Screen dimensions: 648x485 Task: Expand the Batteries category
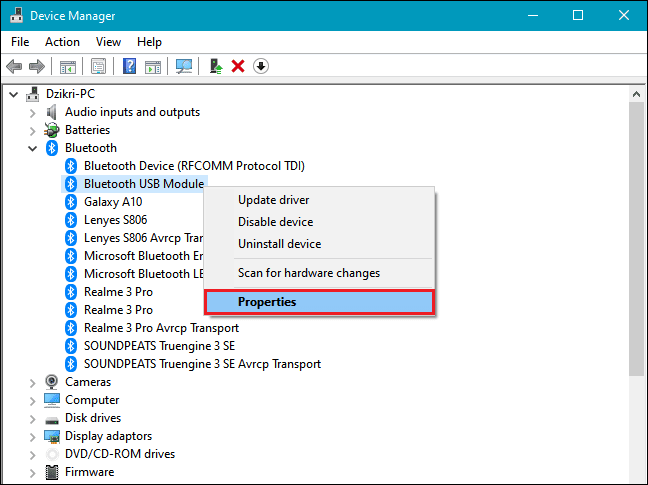pos(33,131)
